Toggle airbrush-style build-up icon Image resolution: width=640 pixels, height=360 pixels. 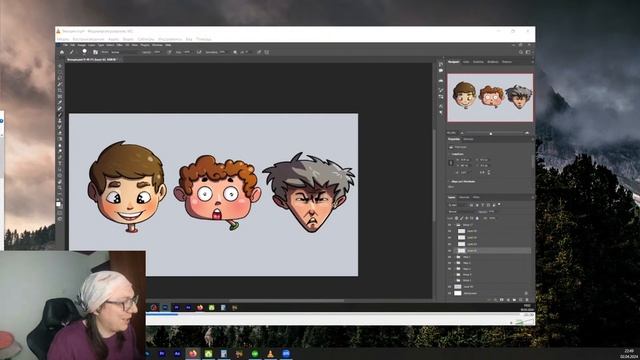pyautogui.click(x=199, y=52)
